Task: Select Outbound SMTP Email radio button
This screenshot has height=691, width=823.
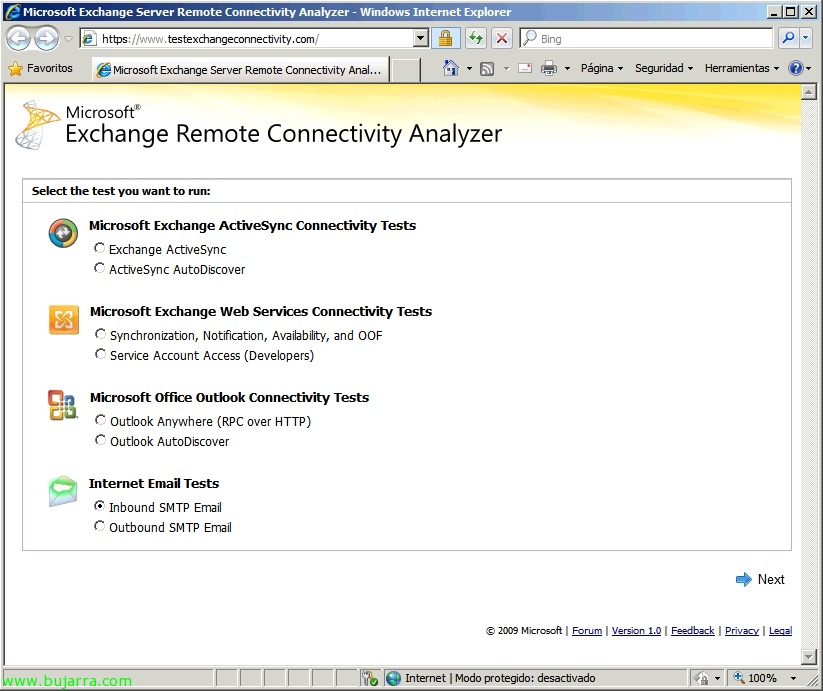Action: tap(99, 526)
